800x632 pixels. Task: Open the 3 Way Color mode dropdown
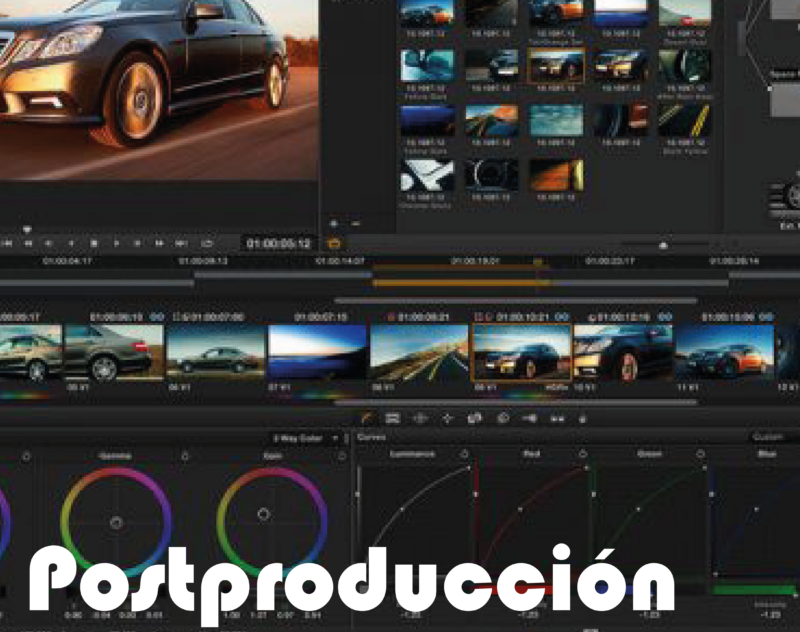pos(306,438)
